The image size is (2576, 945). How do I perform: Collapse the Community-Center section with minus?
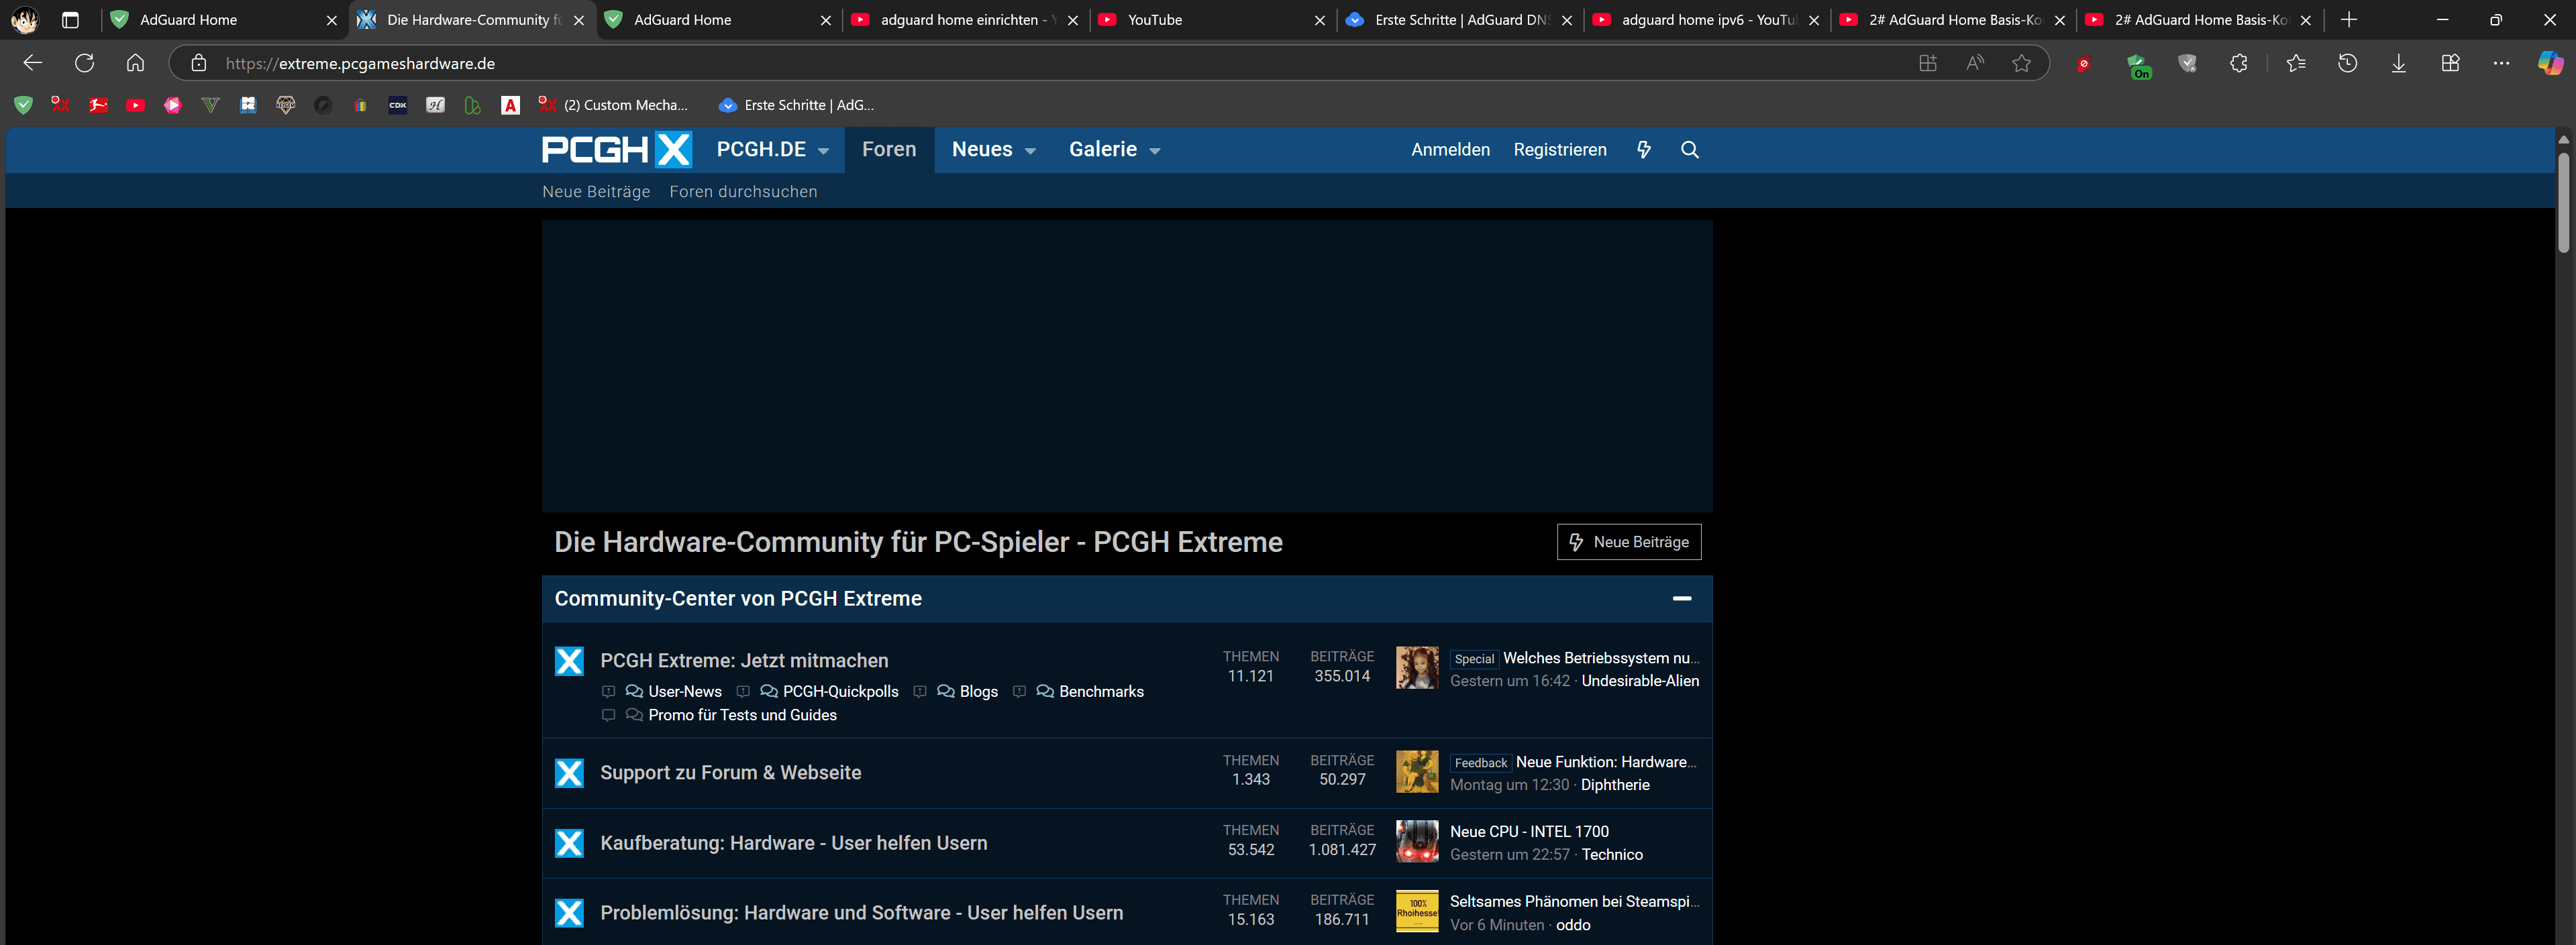tap(1681, 598)
